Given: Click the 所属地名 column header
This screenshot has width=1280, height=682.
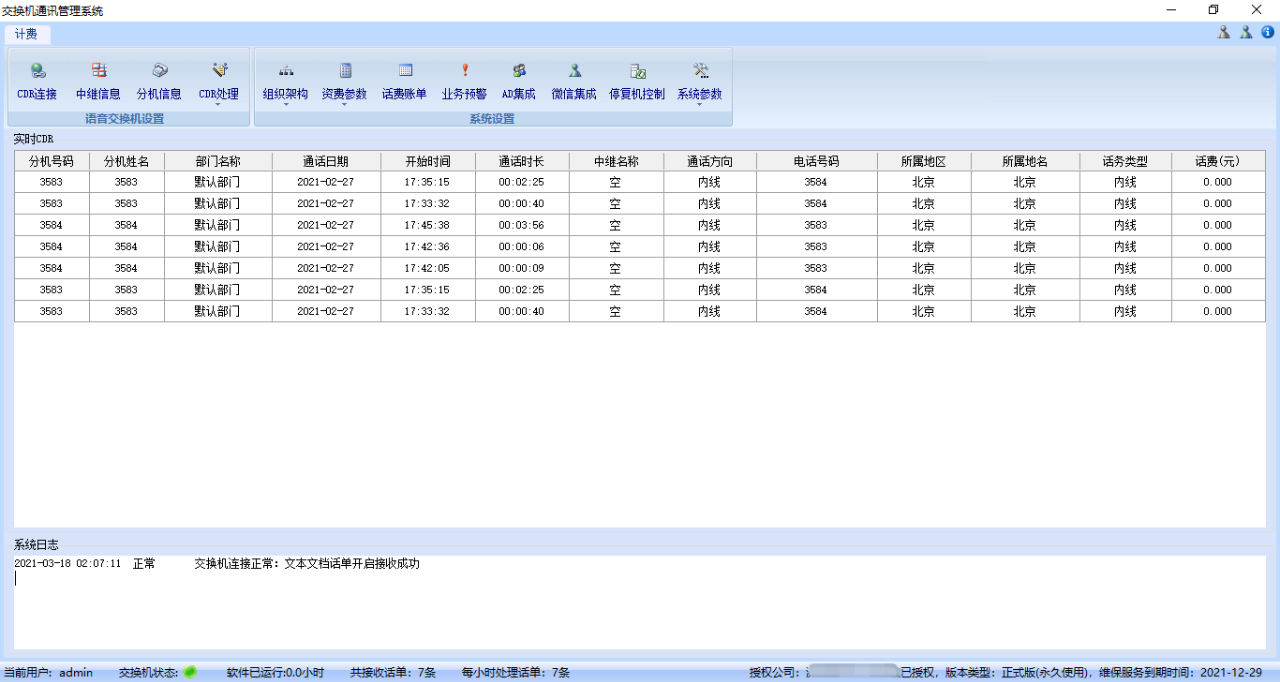Looking at the screenshot, I should [1025, 161].
